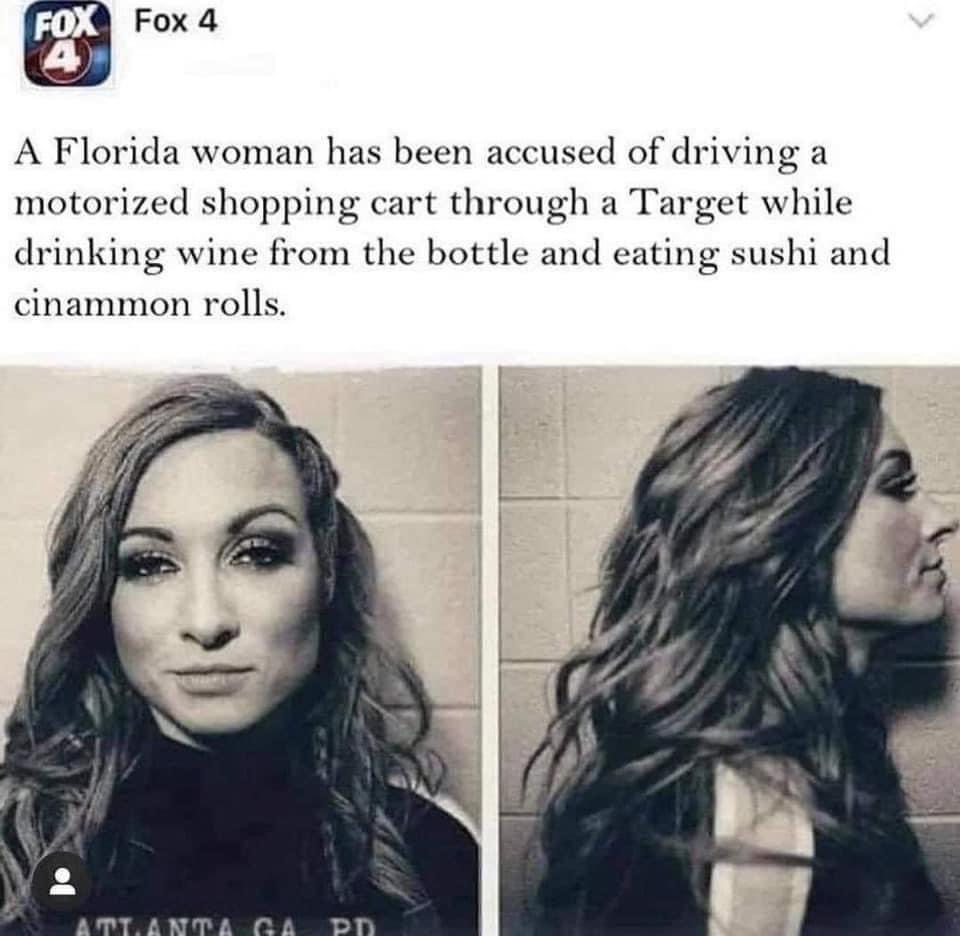The image size is (960, 936).
Task: Click "wine from the bottle" text
Action: (x=352, y=253)
